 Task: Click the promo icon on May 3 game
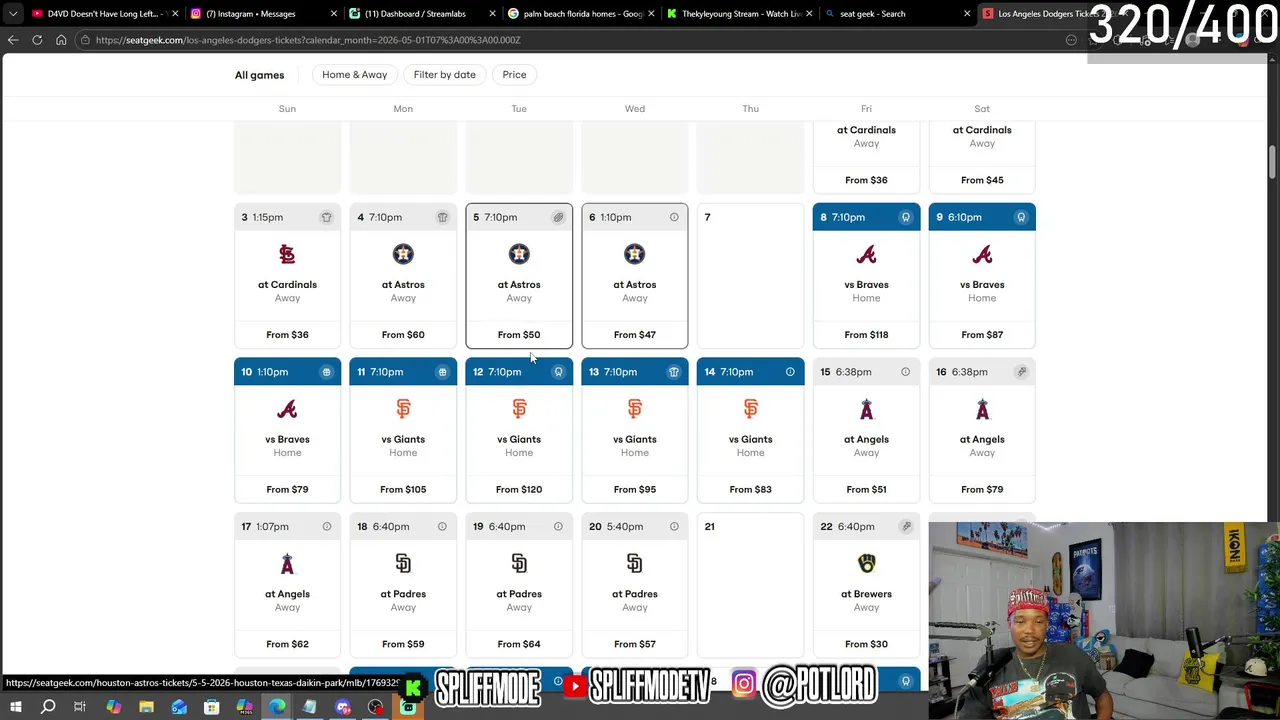(326, 217)
